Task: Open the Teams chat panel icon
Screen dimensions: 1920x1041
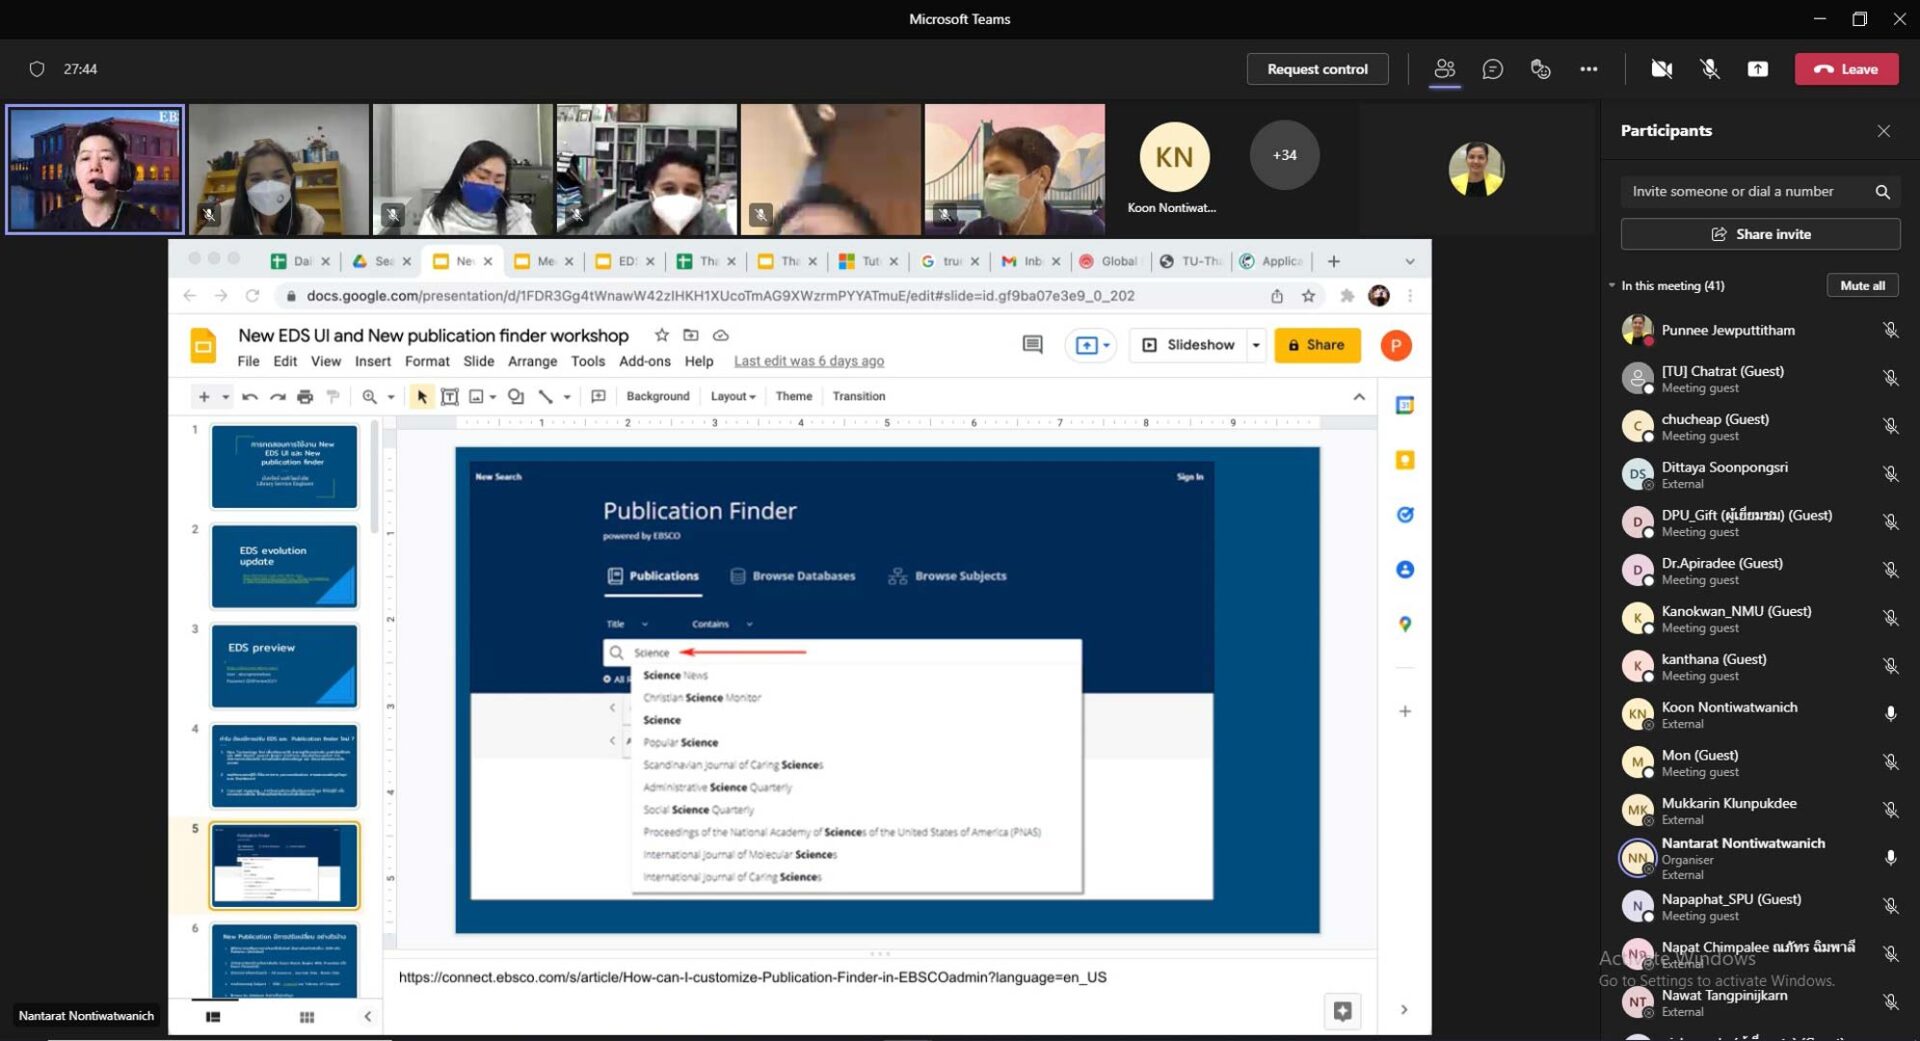Action: point(1492,69)
